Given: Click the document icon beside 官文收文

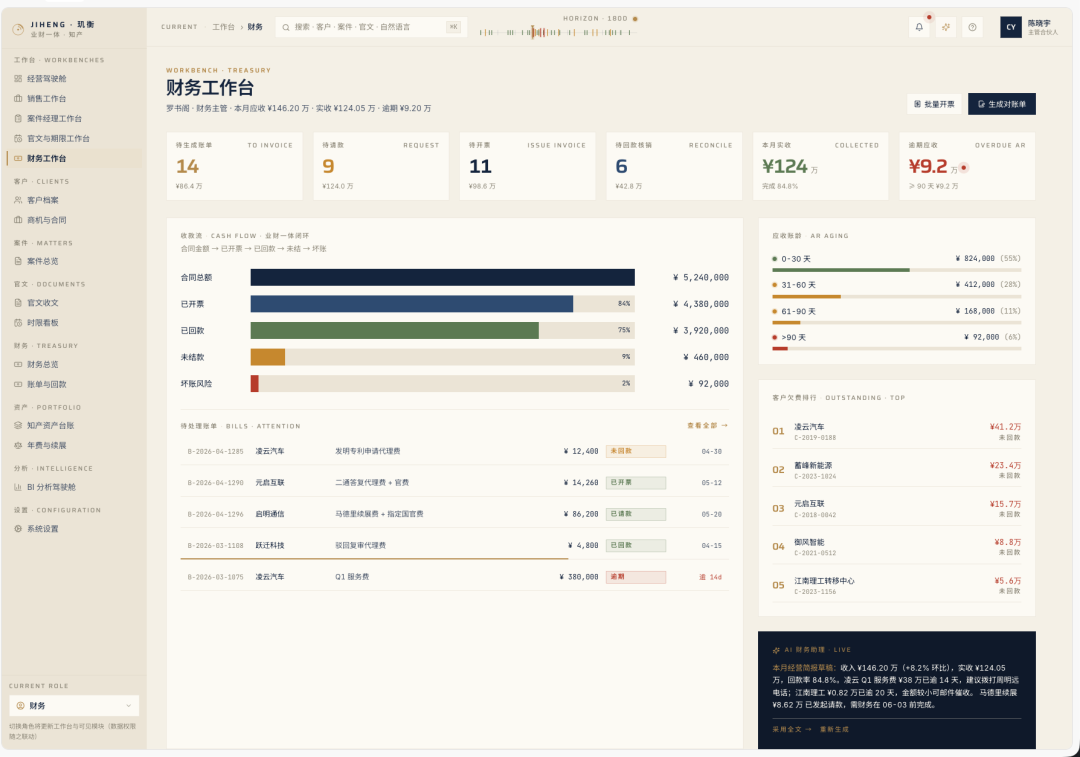Looking at the screenshot, I should pos(18,302).
